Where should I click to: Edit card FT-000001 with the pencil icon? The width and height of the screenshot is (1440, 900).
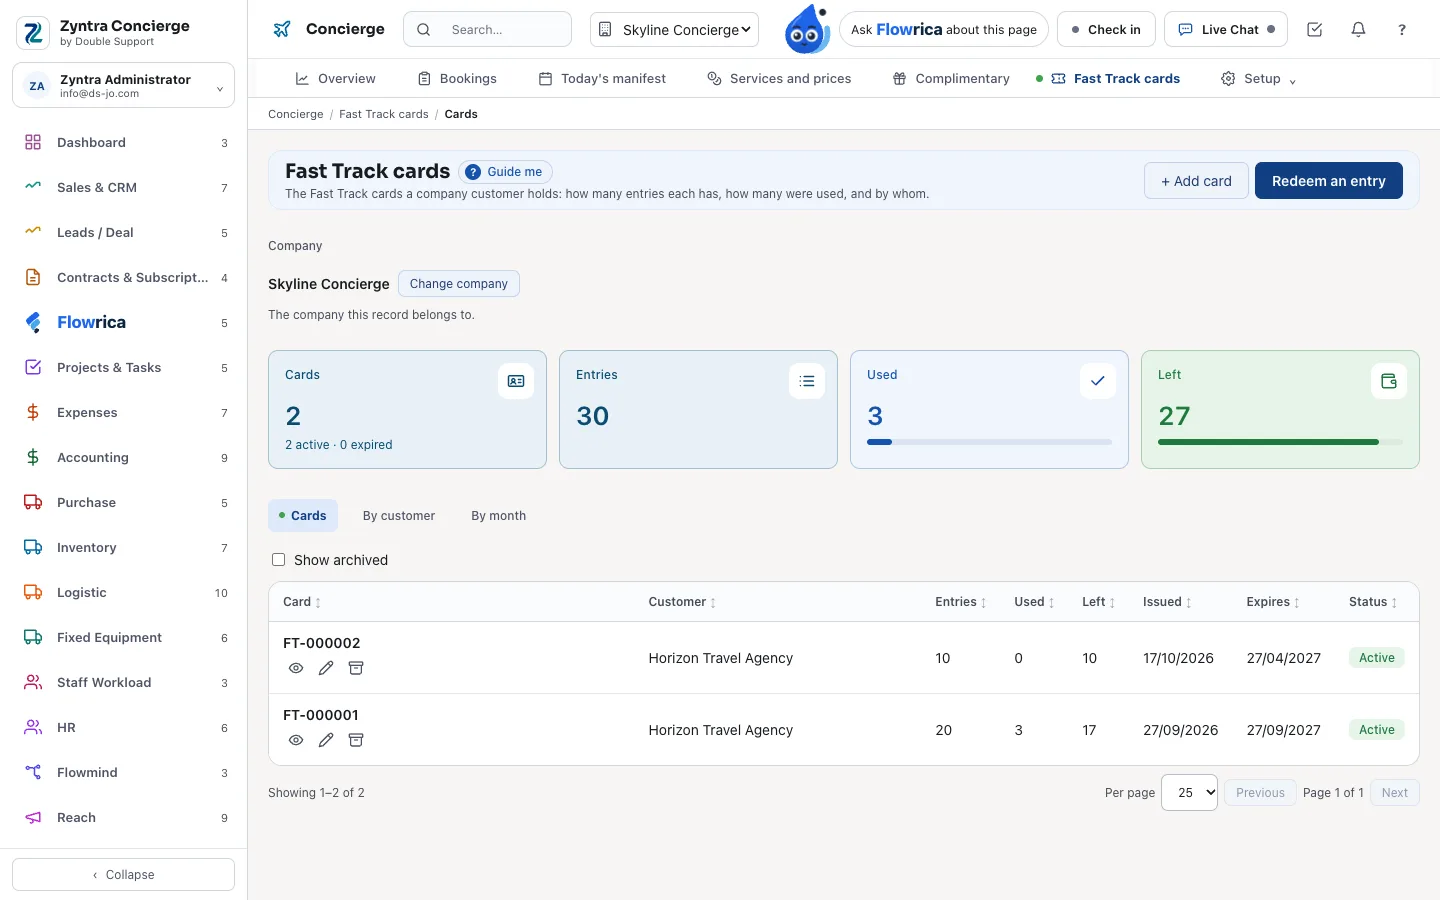326,740
